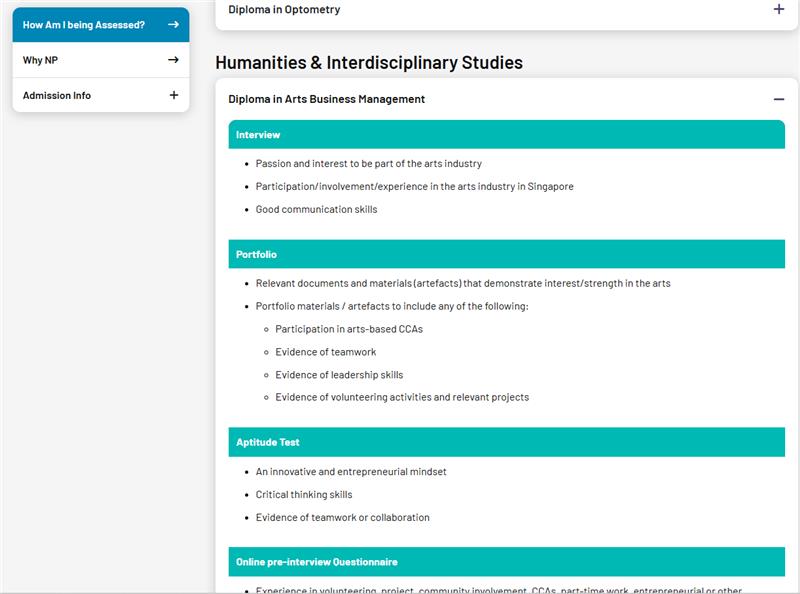
Task: Click An innovative and entrepreneurial mindset text
Action: coord(351,472)
